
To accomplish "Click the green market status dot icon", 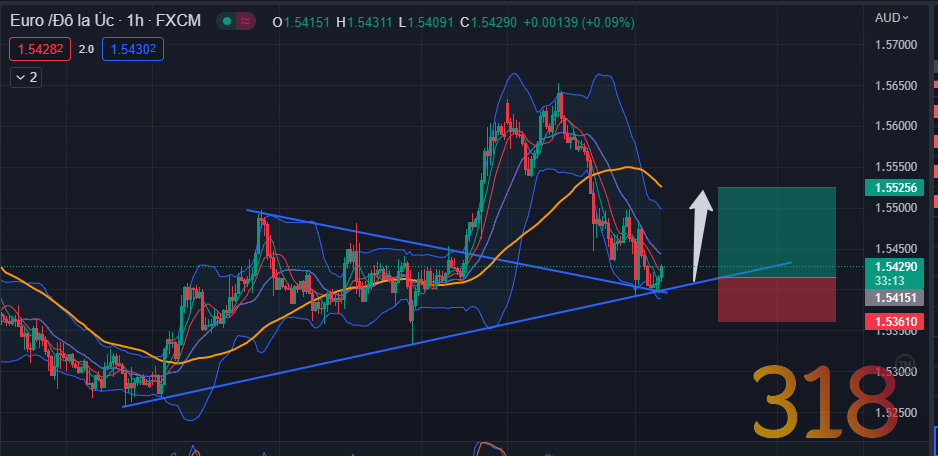I will pos(226,22).
